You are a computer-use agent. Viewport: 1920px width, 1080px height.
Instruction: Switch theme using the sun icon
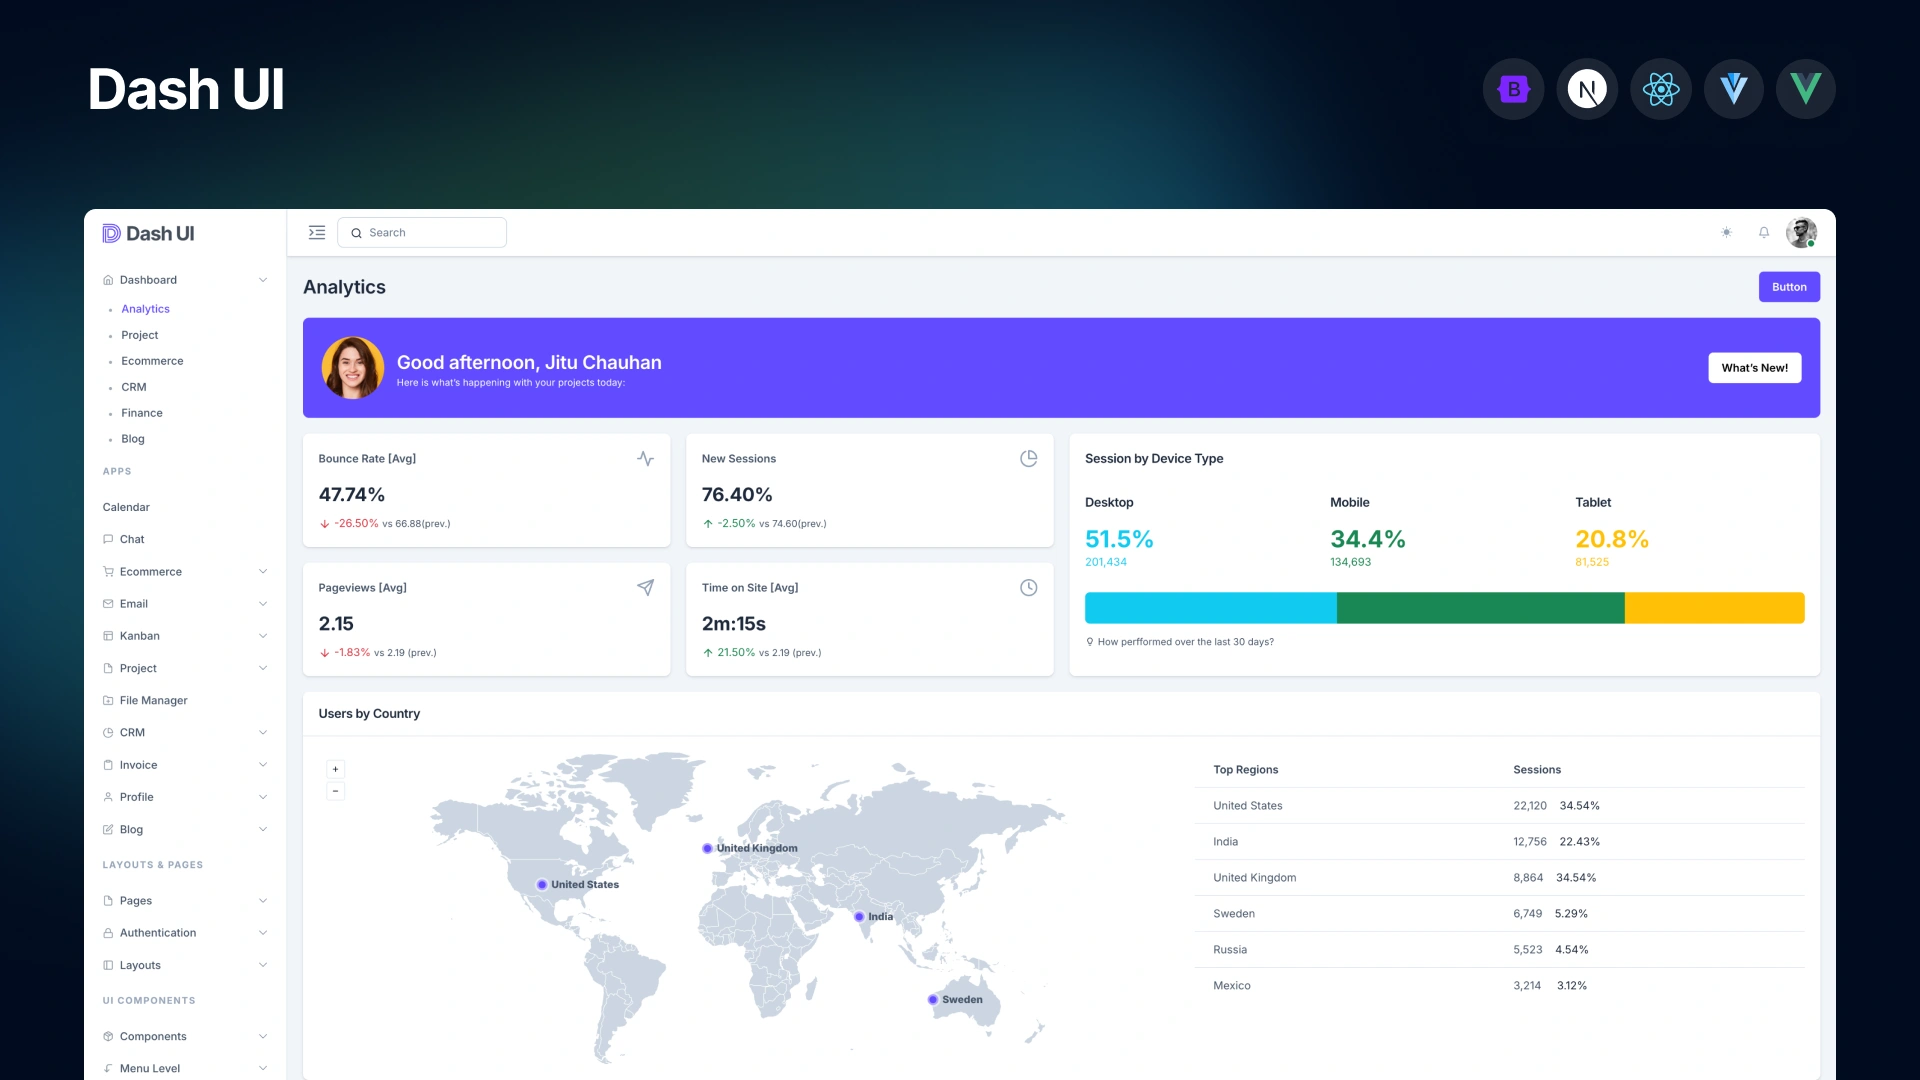click(x=1726, y=232)
